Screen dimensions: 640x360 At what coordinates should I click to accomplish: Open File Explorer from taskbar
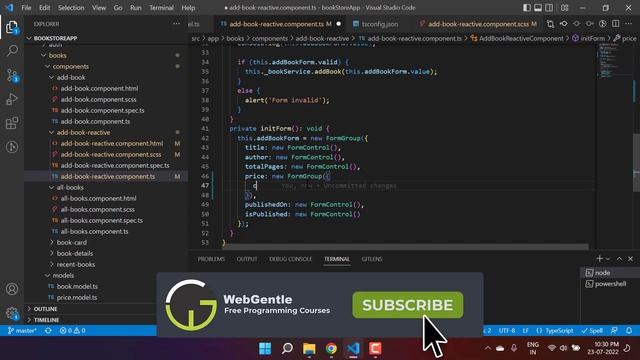pos(309,349)
